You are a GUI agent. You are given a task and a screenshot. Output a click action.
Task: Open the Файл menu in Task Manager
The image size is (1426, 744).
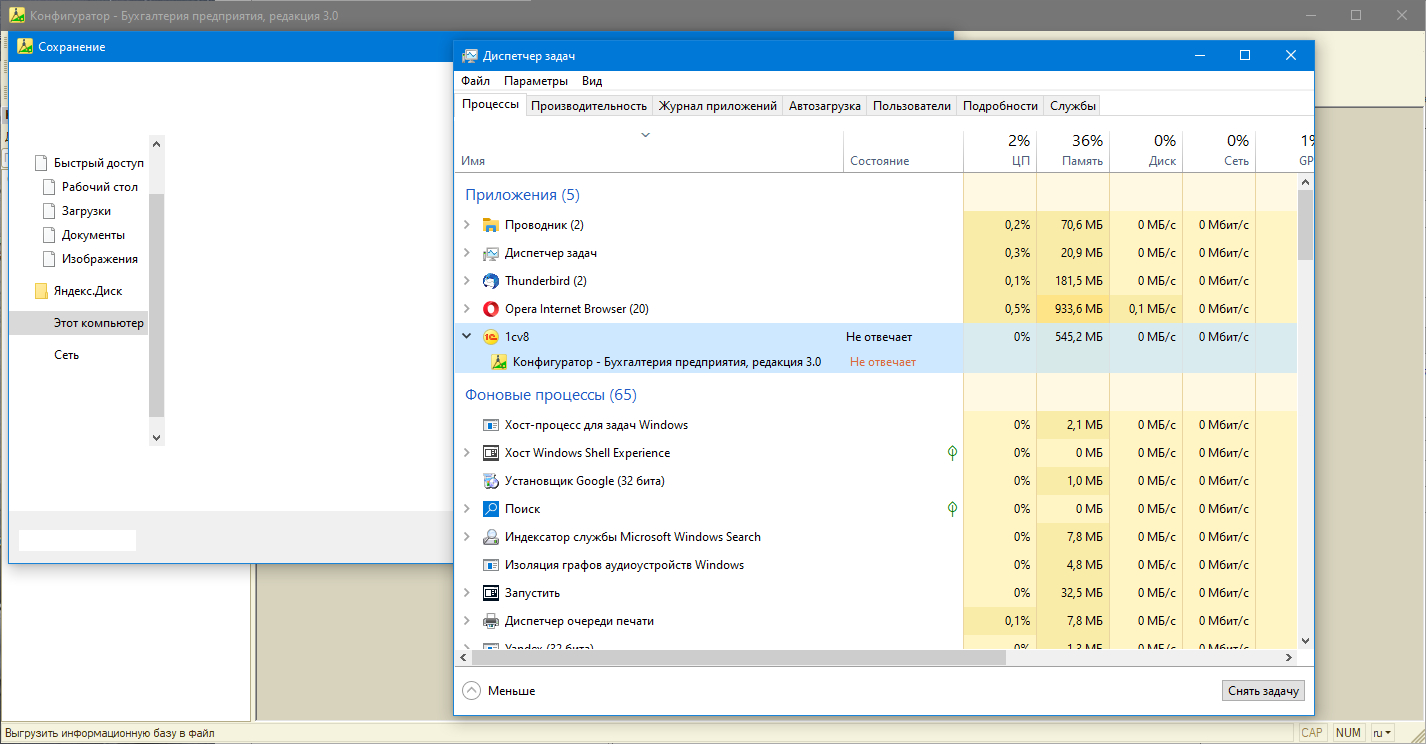[475, 81]
